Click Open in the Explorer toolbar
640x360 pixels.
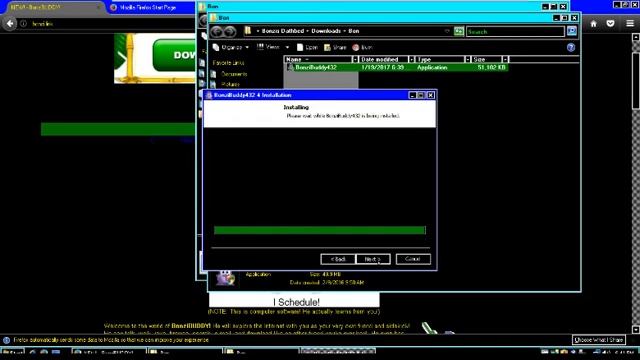coord(307,47)
